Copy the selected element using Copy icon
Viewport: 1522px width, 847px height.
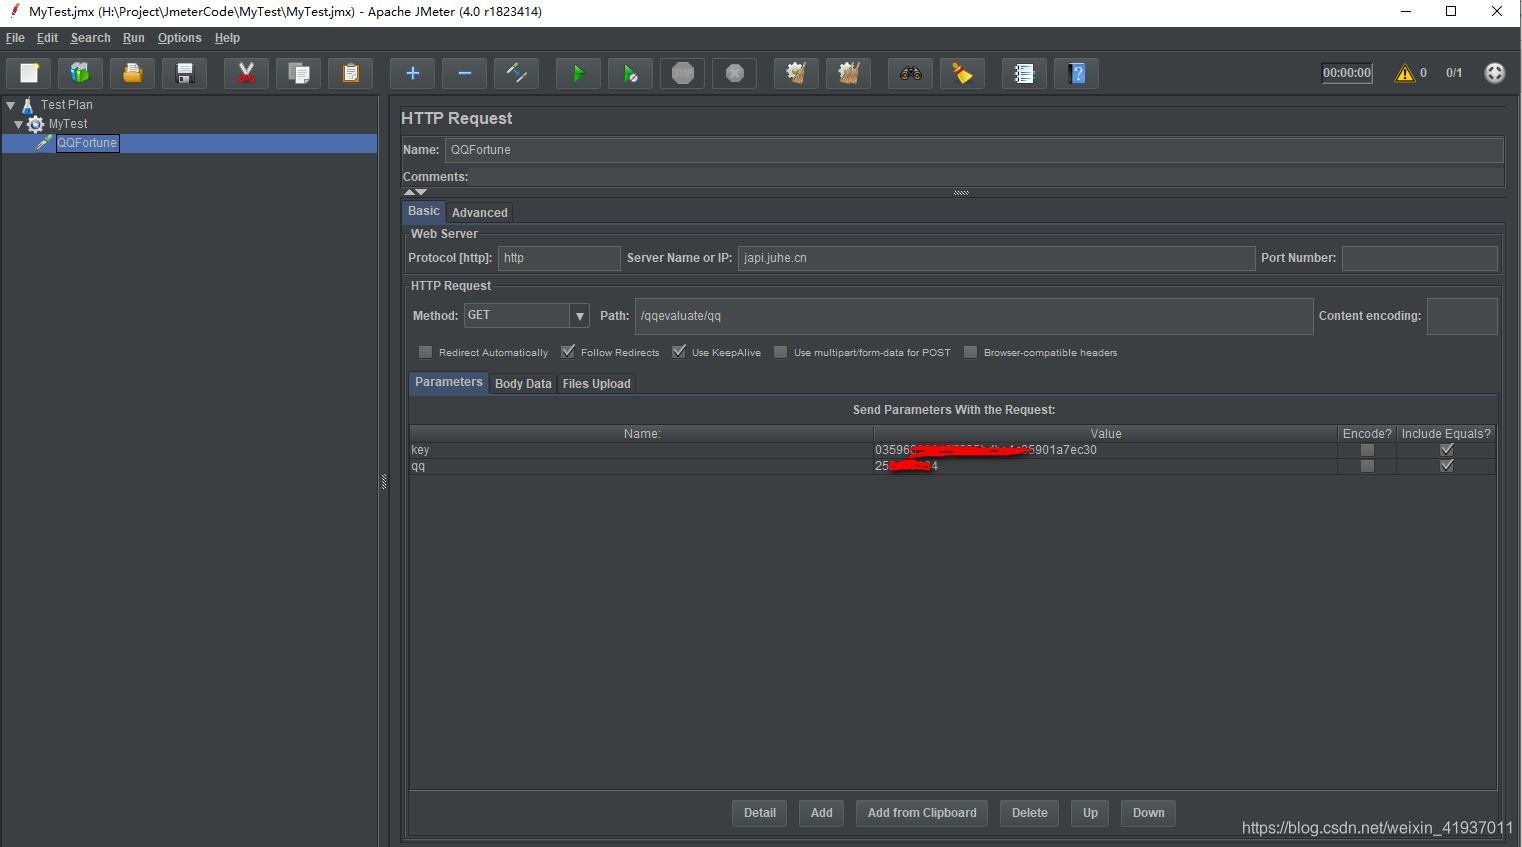(x=298, y=73)
